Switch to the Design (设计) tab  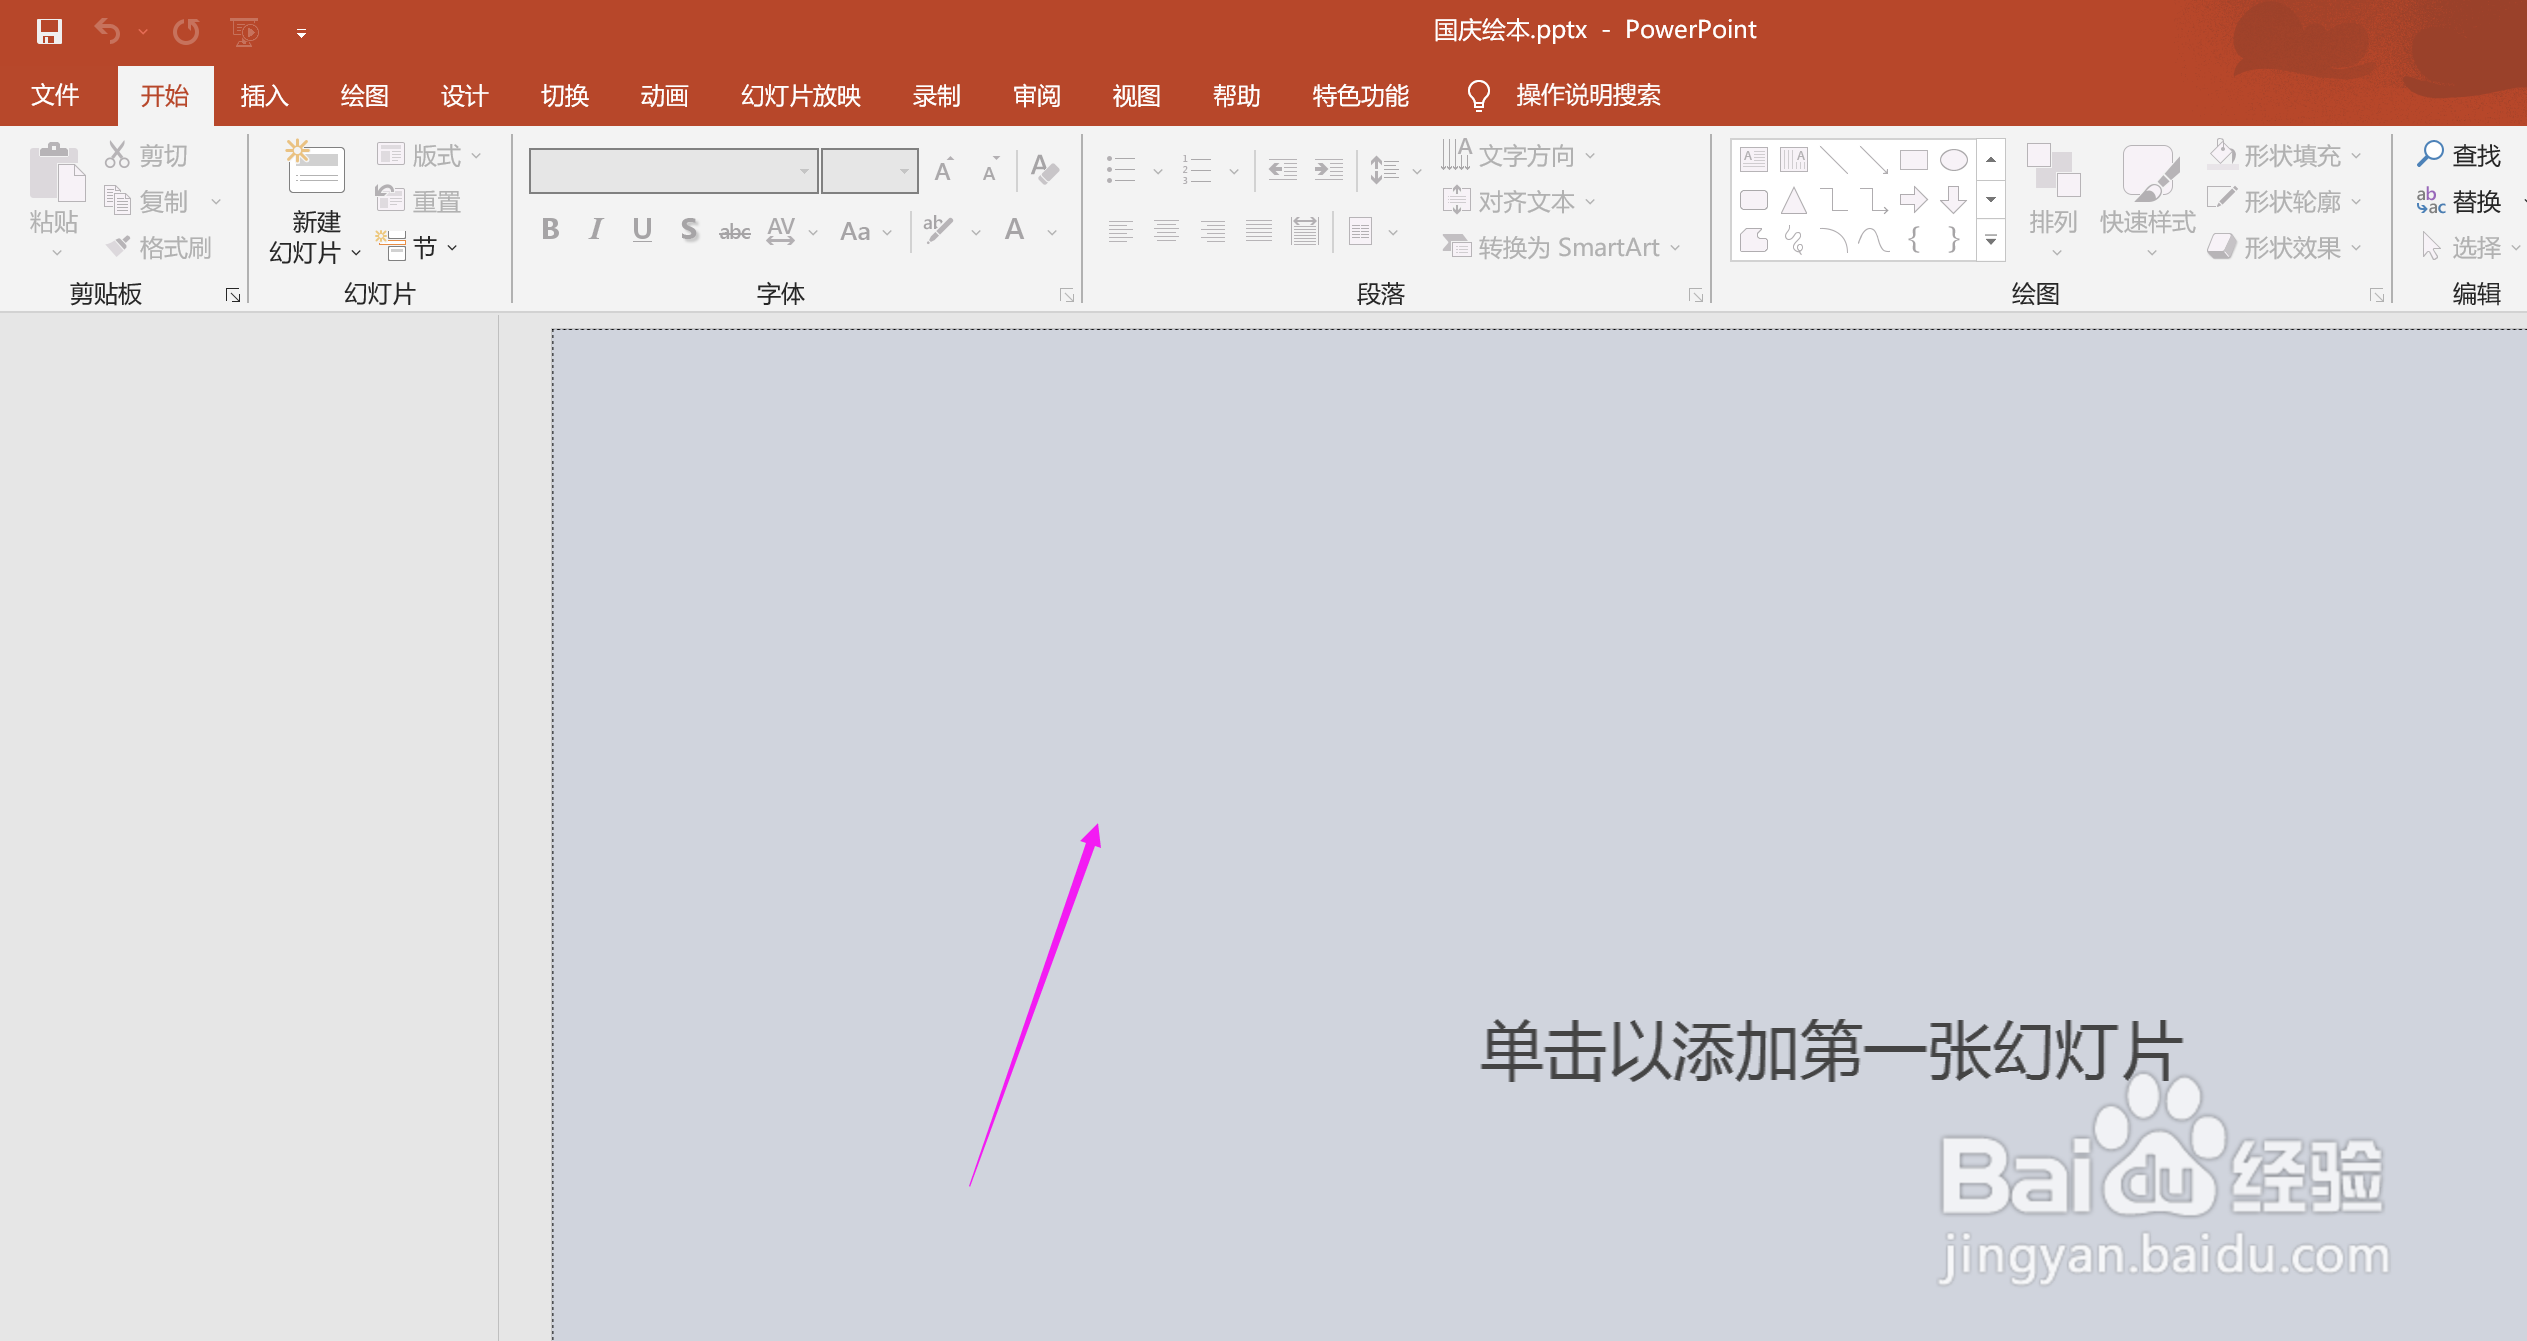(x=464, y=96)
